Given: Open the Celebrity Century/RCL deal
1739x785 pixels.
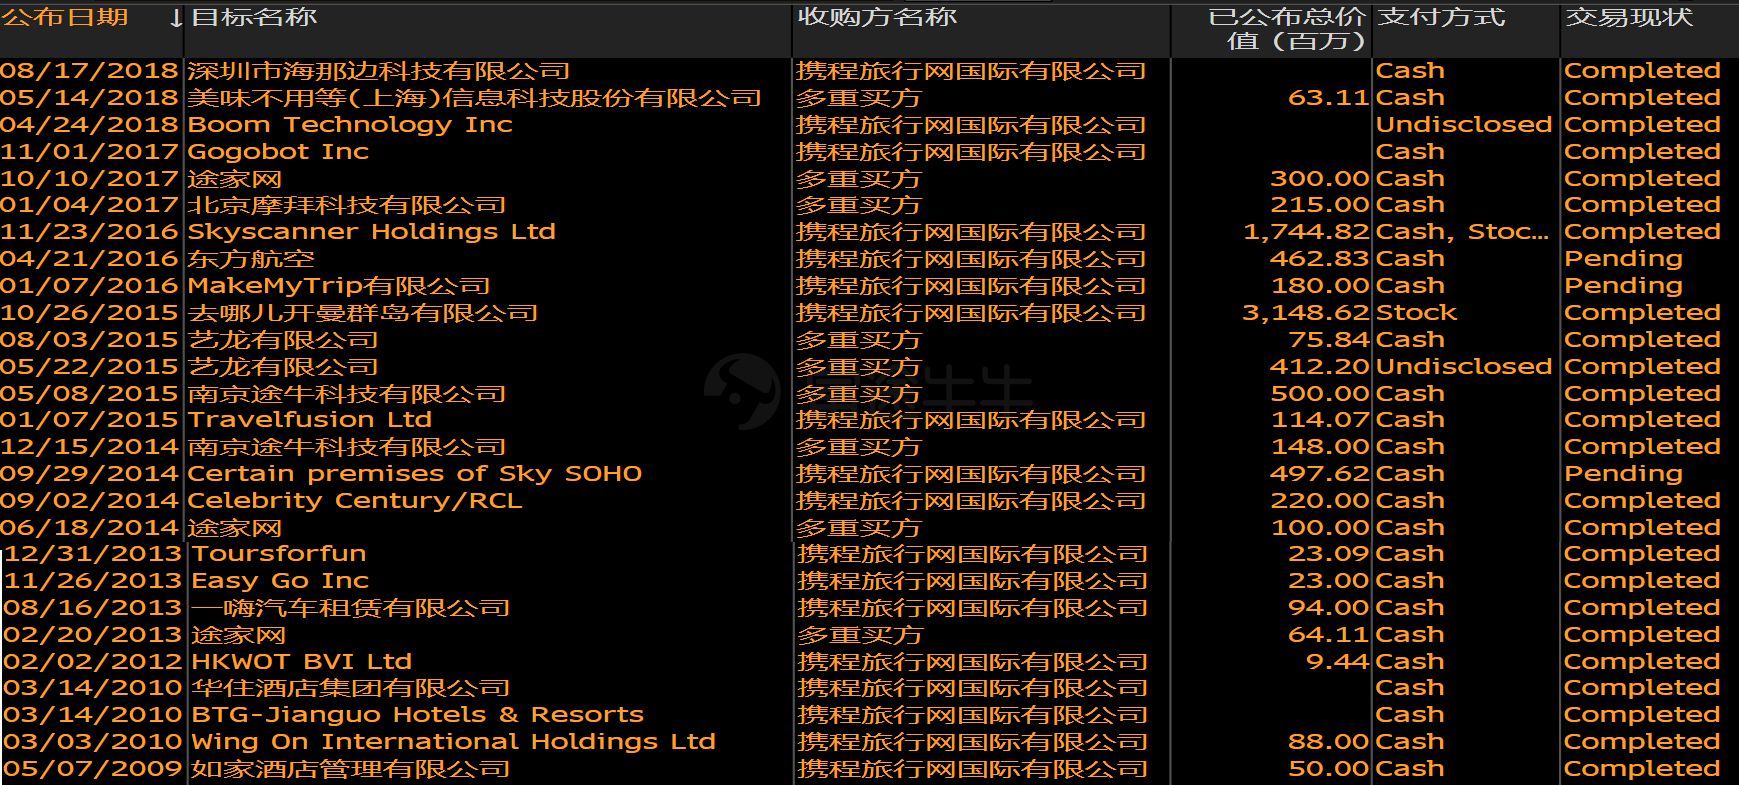Looking at the screenshot, I should coord(355,501).
